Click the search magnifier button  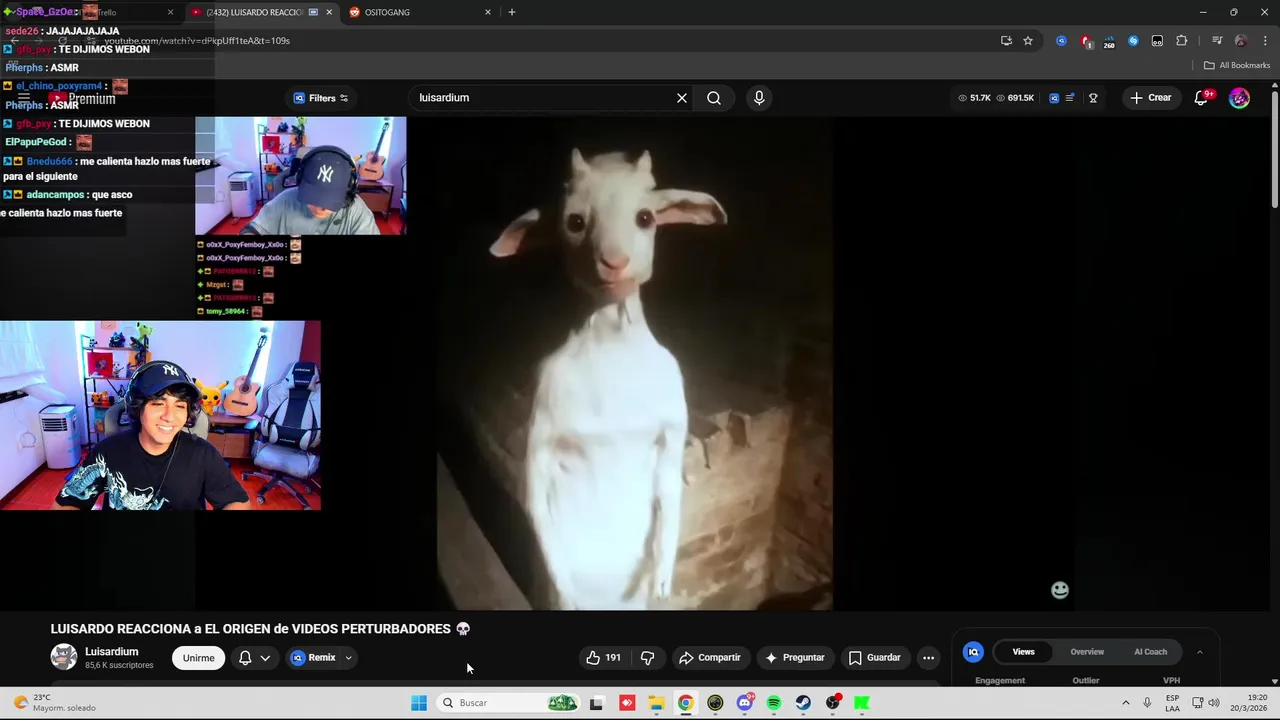(714, 98)
